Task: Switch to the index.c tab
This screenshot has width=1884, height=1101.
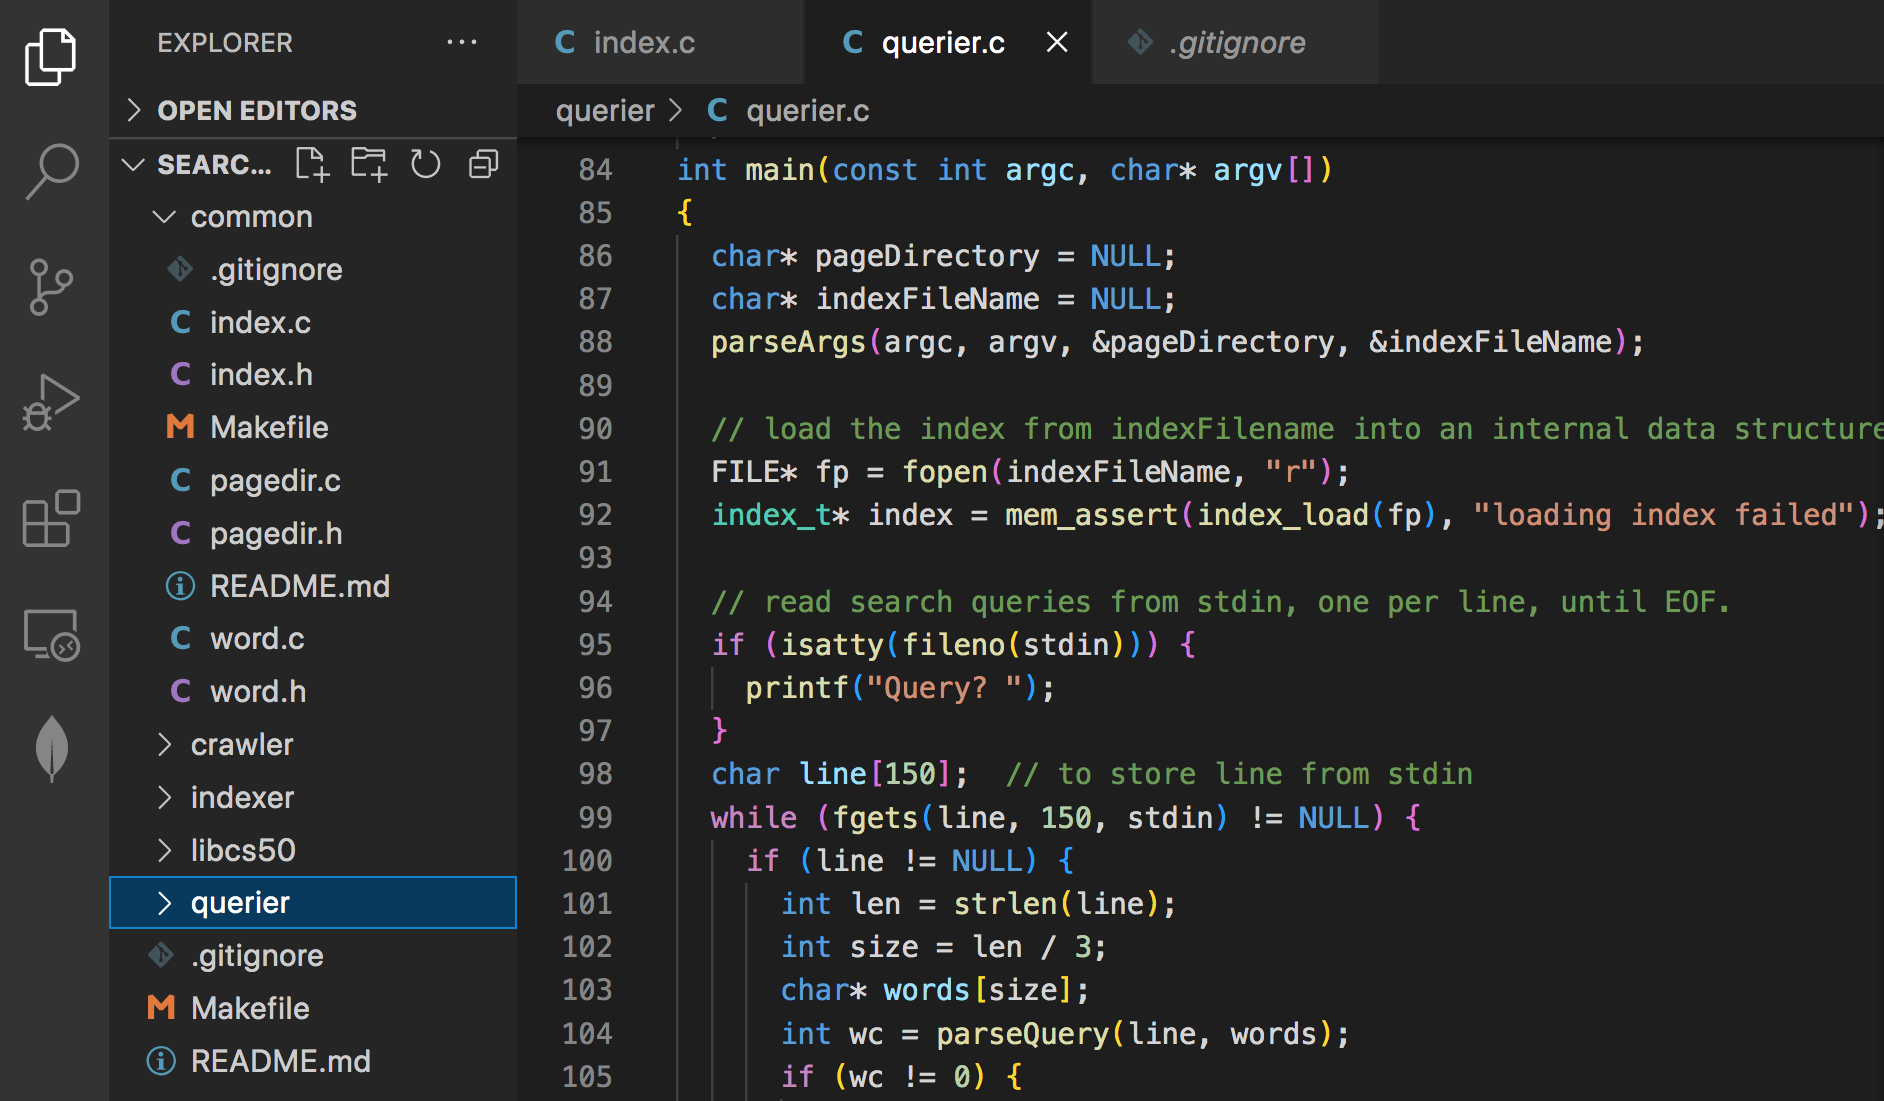Action: coord(643,42)
